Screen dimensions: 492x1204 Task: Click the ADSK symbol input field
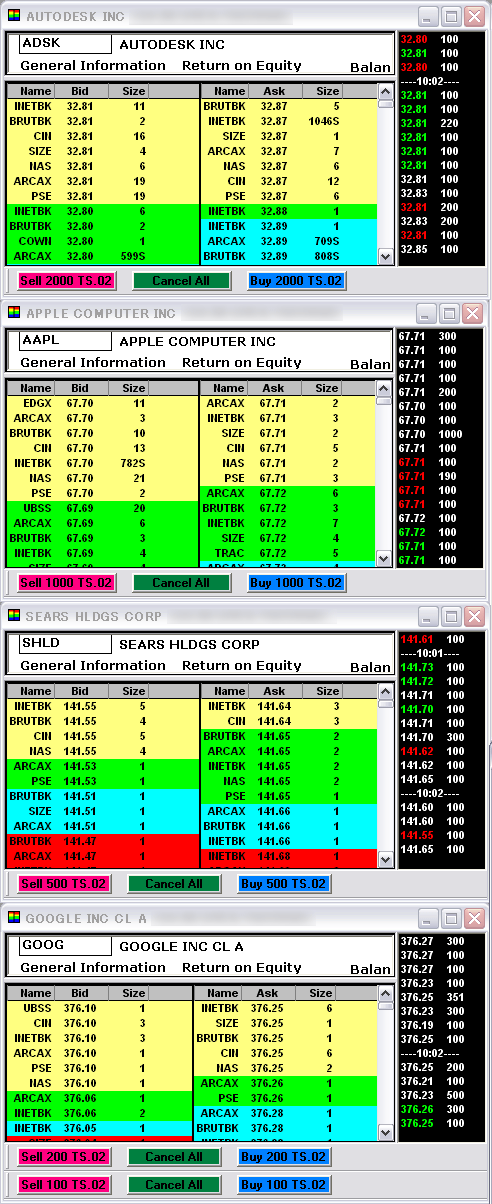[65, 44]
